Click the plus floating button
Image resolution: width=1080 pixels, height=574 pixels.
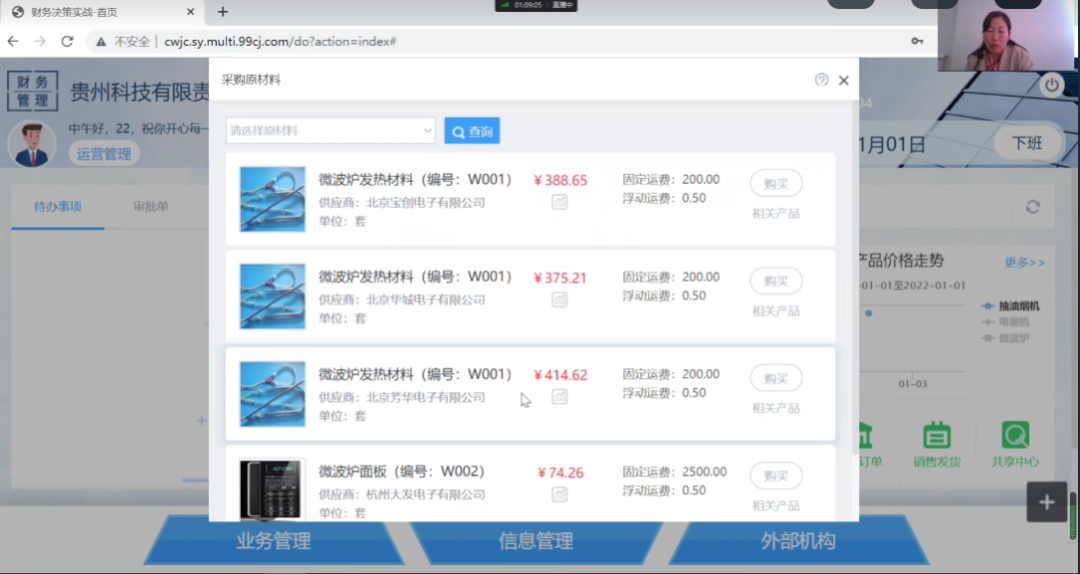[1047, 502]
